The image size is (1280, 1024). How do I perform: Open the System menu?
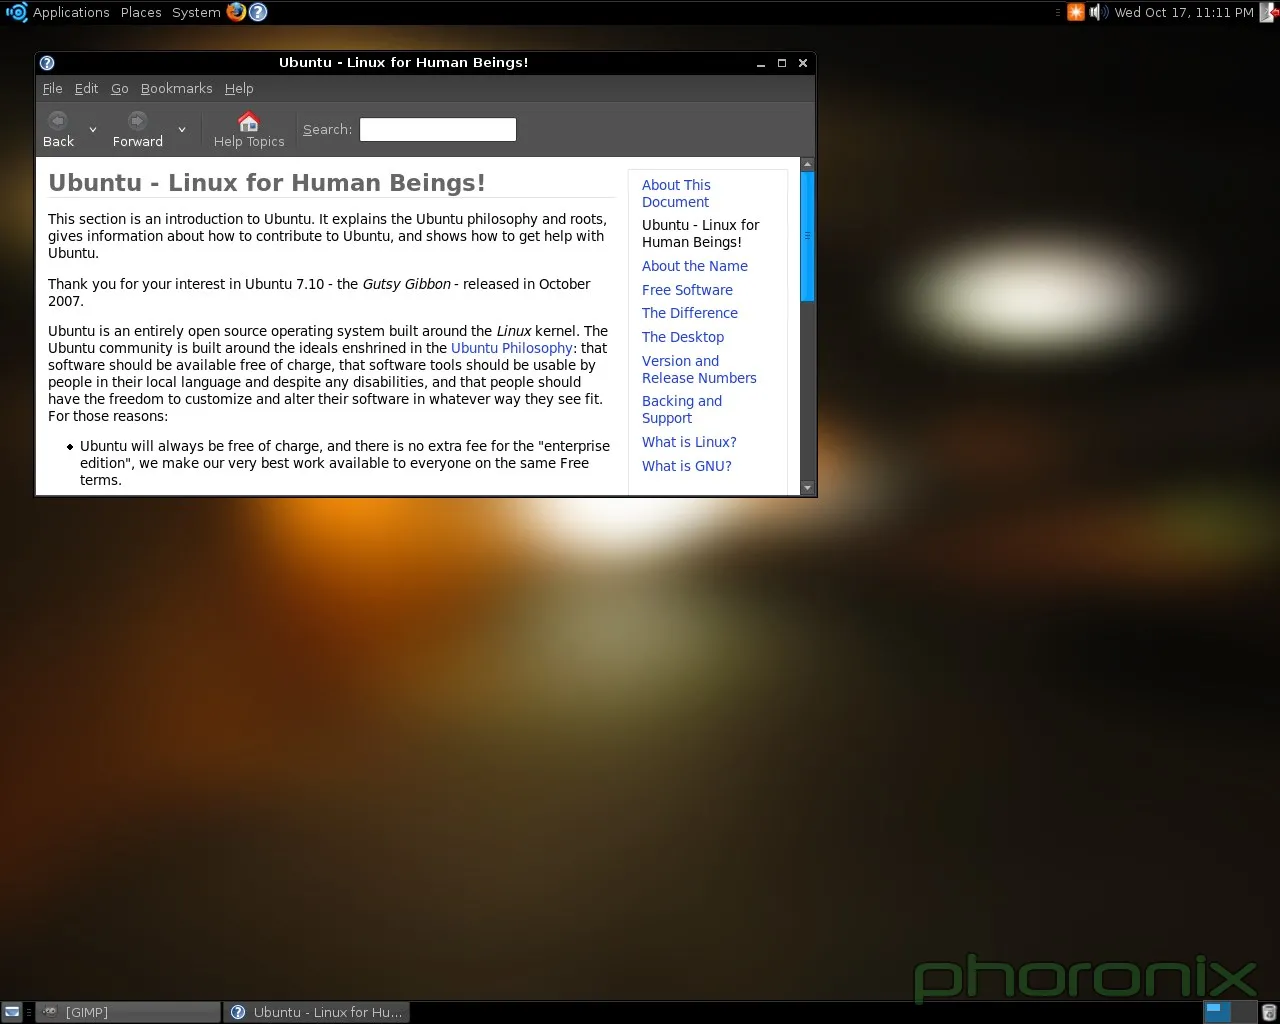click(x=196, y=12)
